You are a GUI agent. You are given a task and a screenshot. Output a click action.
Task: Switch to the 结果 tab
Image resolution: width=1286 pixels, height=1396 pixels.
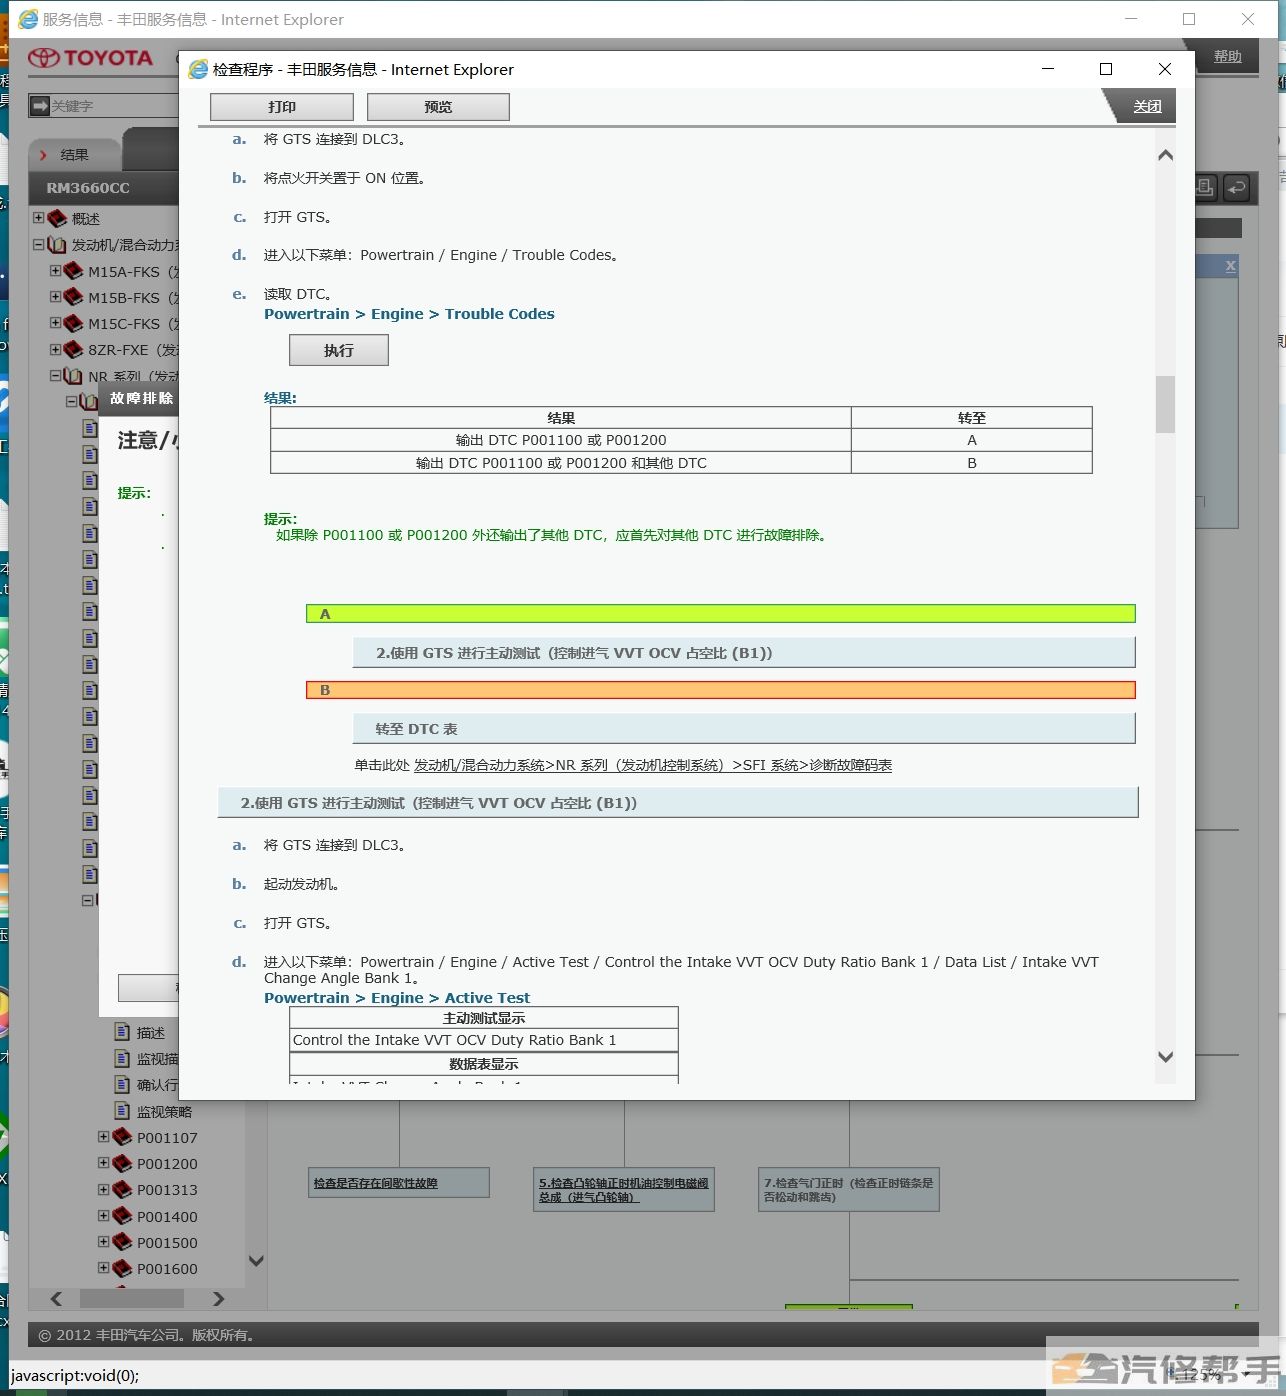click(74, 155)
